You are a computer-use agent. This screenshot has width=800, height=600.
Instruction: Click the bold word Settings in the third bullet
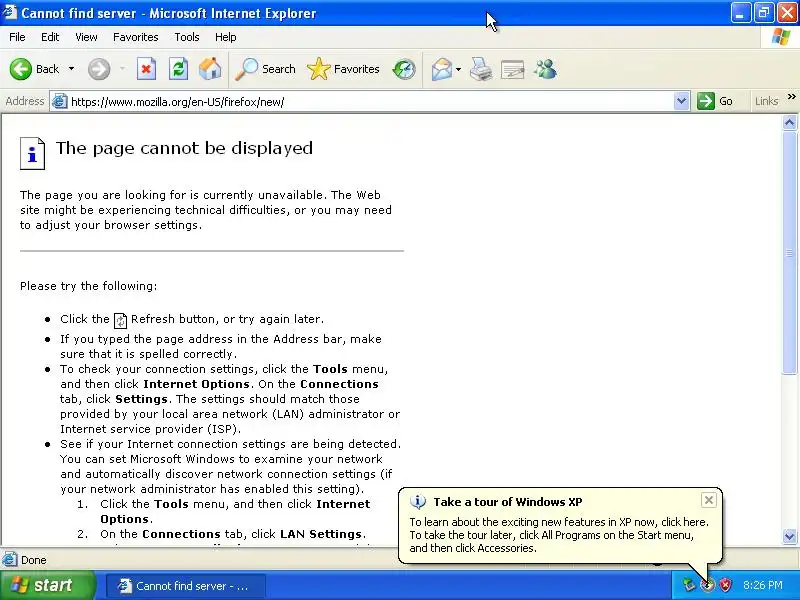[141, 399]
